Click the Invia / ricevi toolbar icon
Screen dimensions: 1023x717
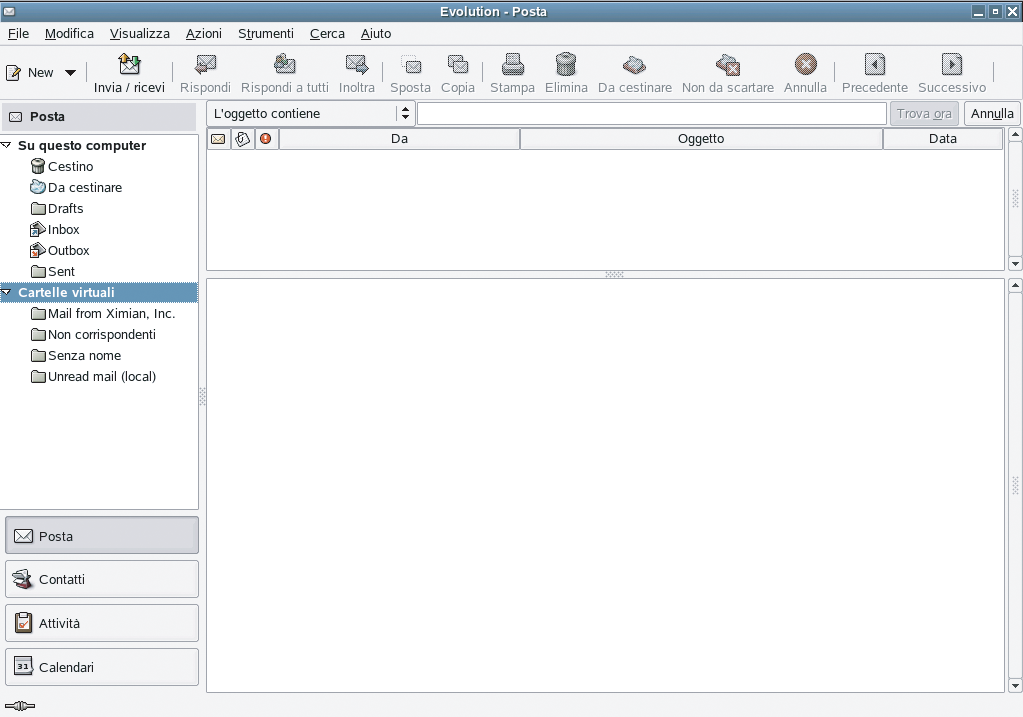click(x=129, y=66)
